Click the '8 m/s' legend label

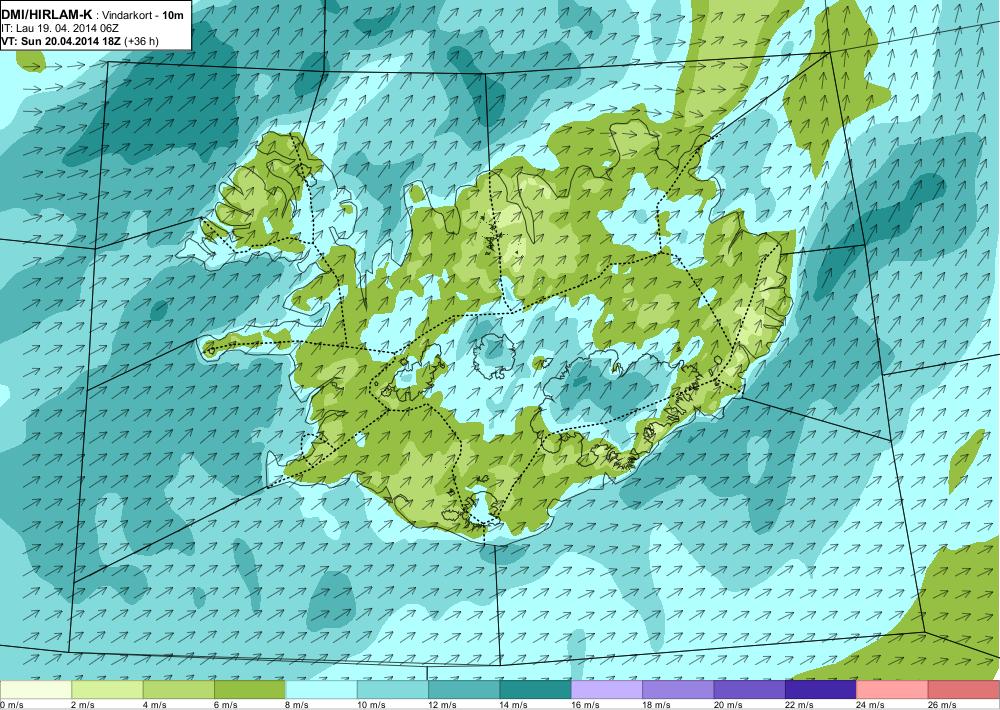tap(297, 705)
